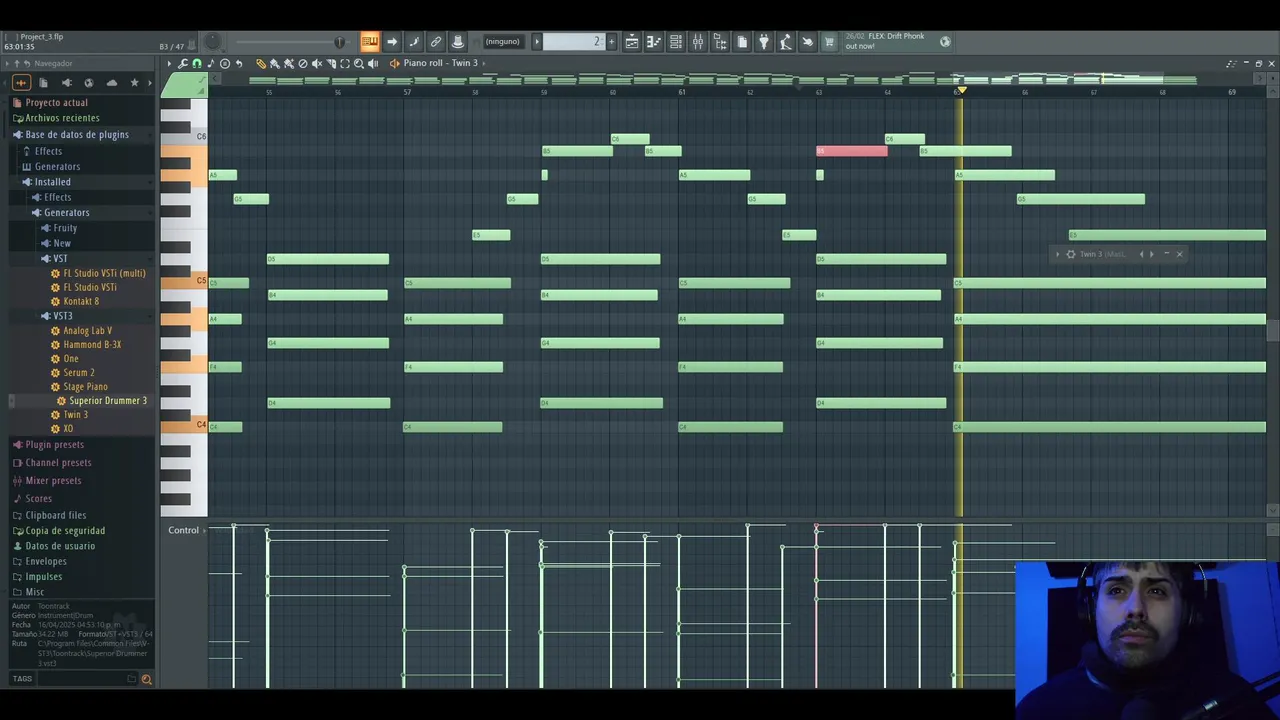The height and width of the screenshot is (720, 1280).
Task: Add new pattern with plus button
Action: tap(611, 41)
